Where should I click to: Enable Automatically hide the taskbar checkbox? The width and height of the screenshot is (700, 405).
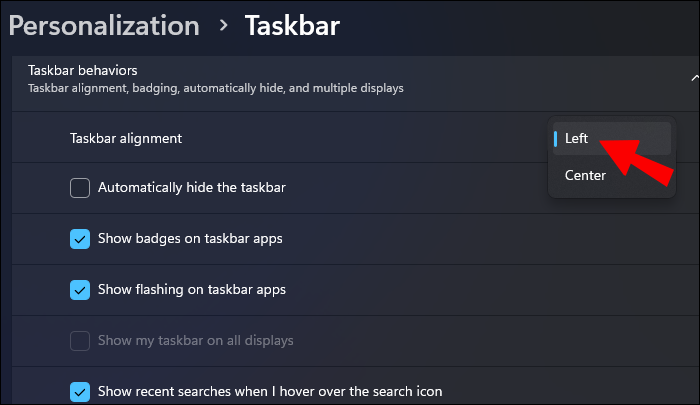point(80,187)
